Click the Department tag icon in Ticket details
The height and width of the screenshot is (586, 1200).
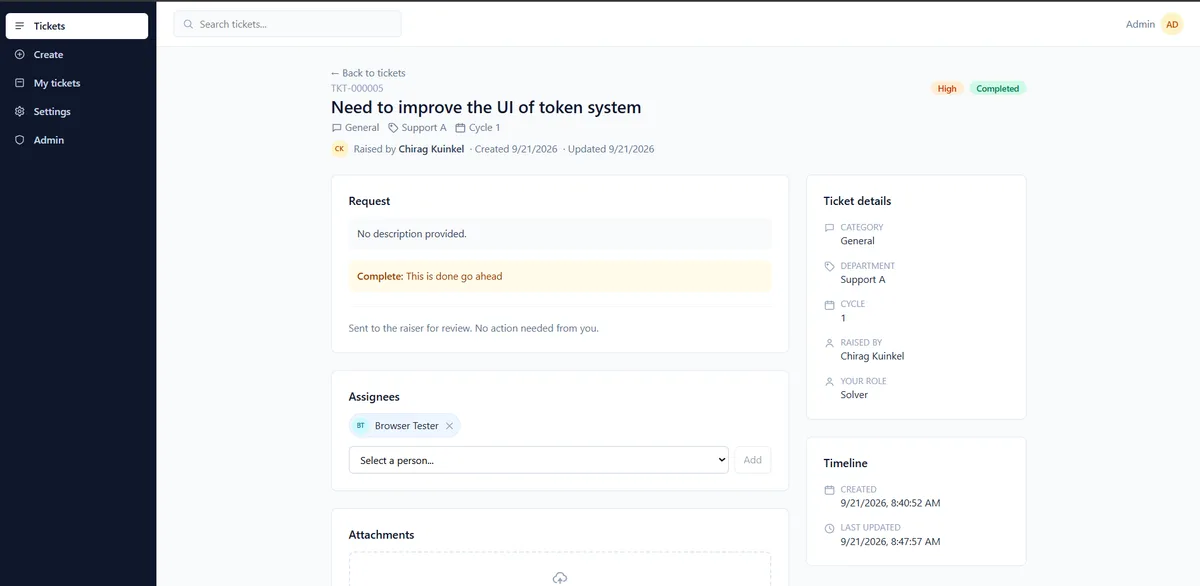[829, 266]
